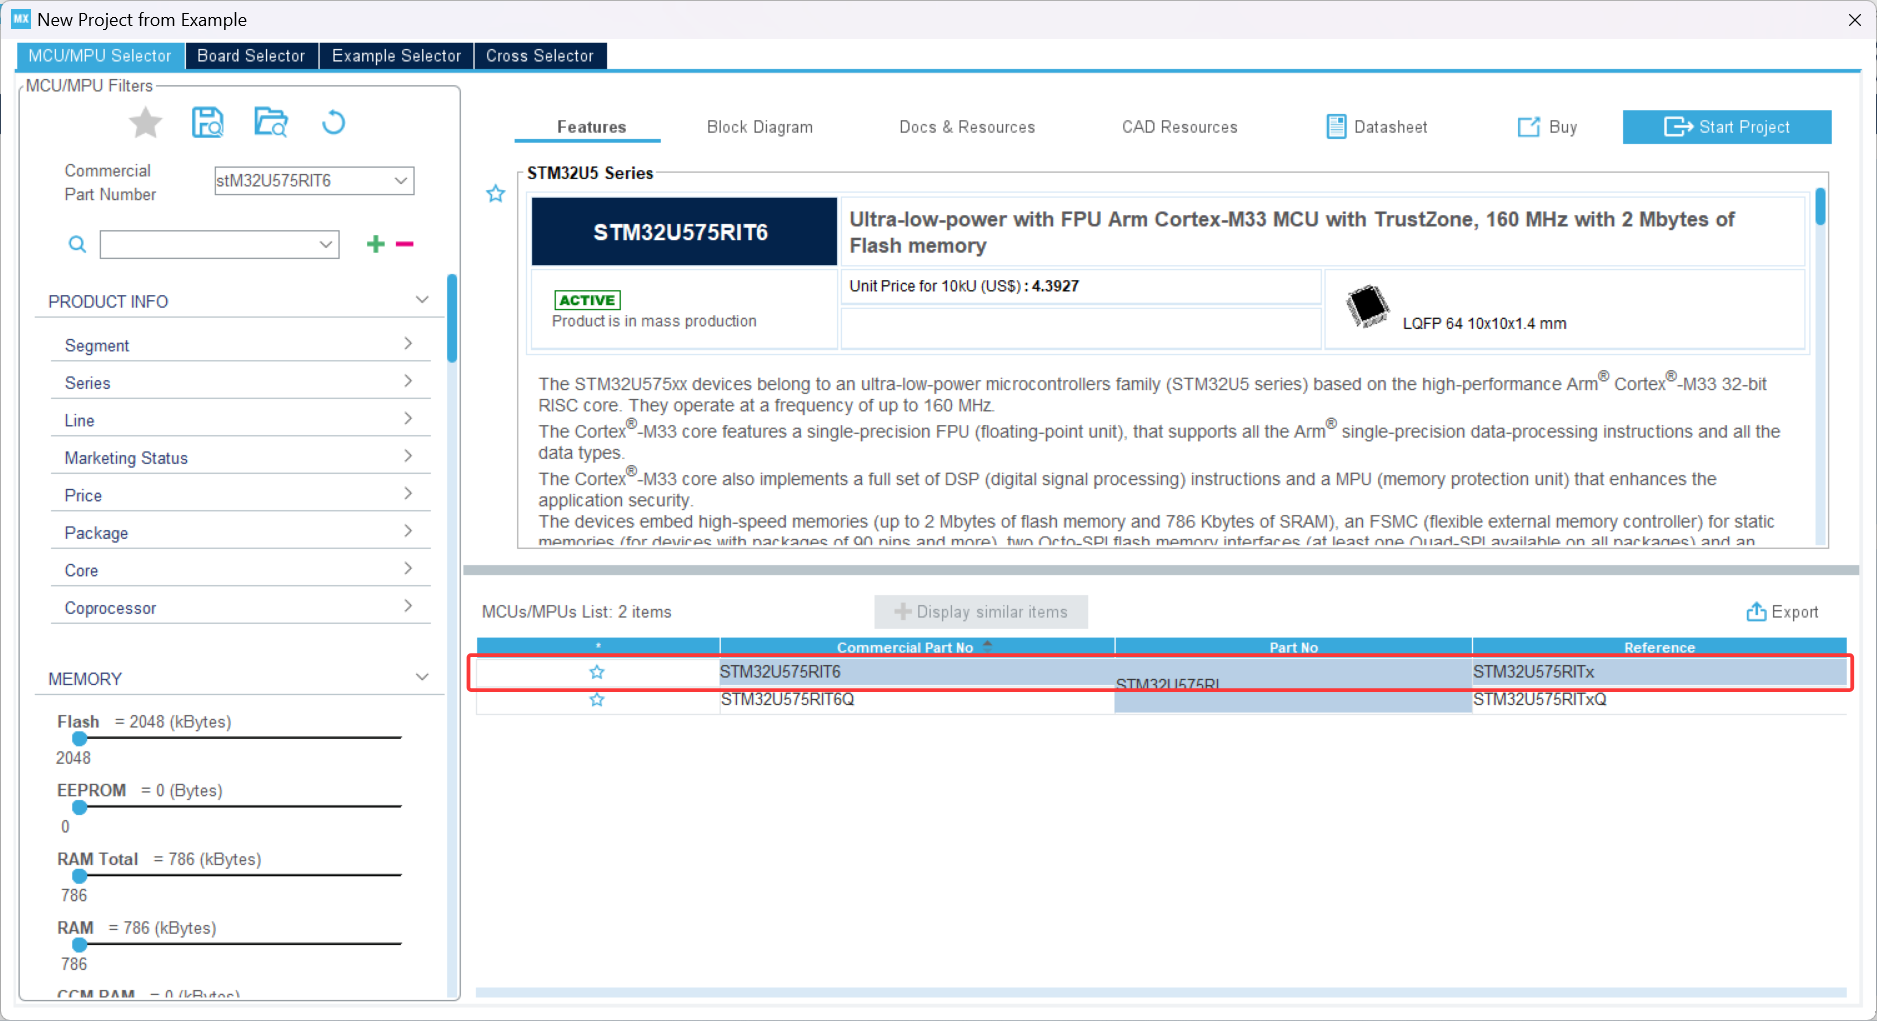The width and height of the screenshot is (1877, 1021).
Task: Sort by Commercial Part No column header
Action: (917, 647)
